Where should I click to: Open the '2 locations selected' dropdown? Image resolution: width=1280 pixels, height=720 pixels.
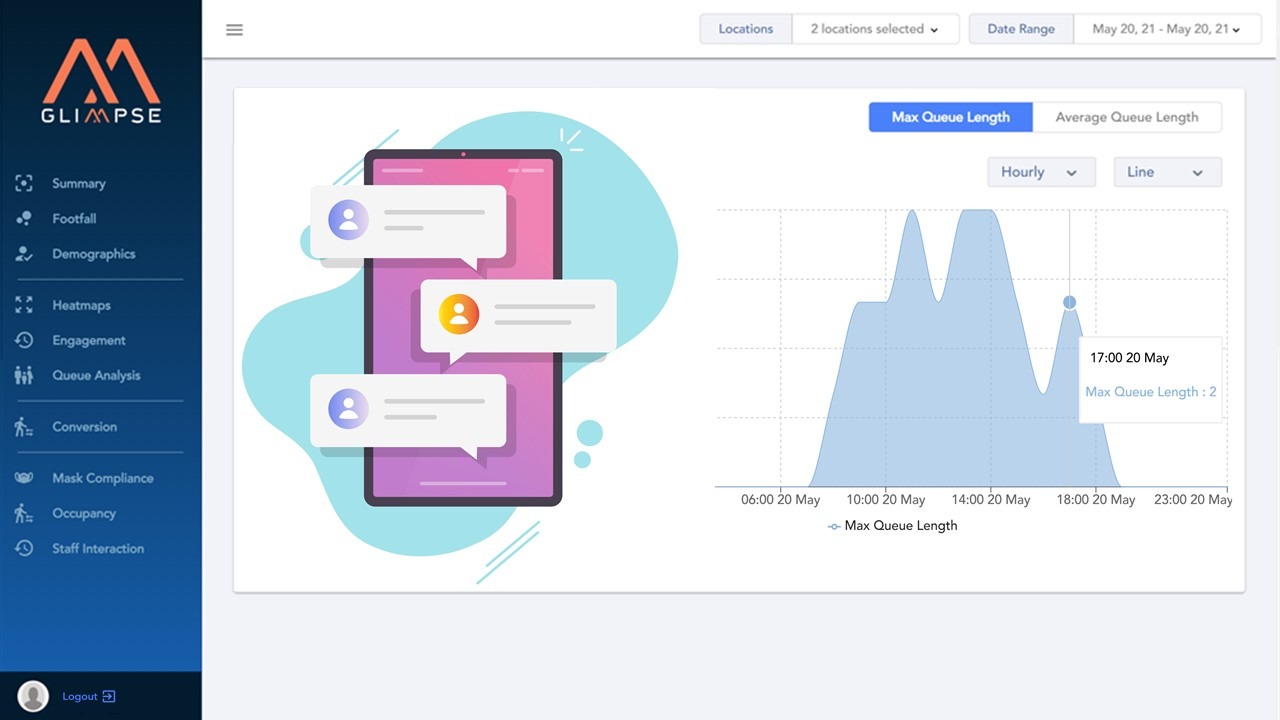point(875,29)
